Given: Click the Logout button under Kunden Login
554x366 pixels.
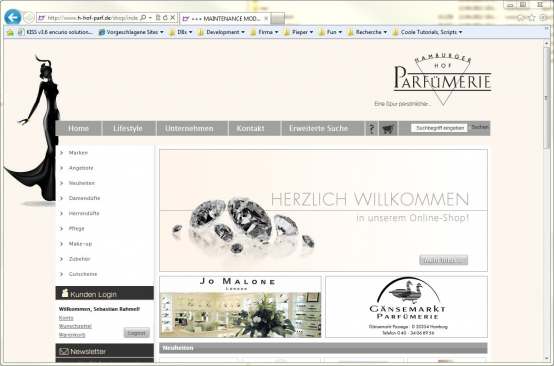Looking at the screenshot, I should coord(137,333).
